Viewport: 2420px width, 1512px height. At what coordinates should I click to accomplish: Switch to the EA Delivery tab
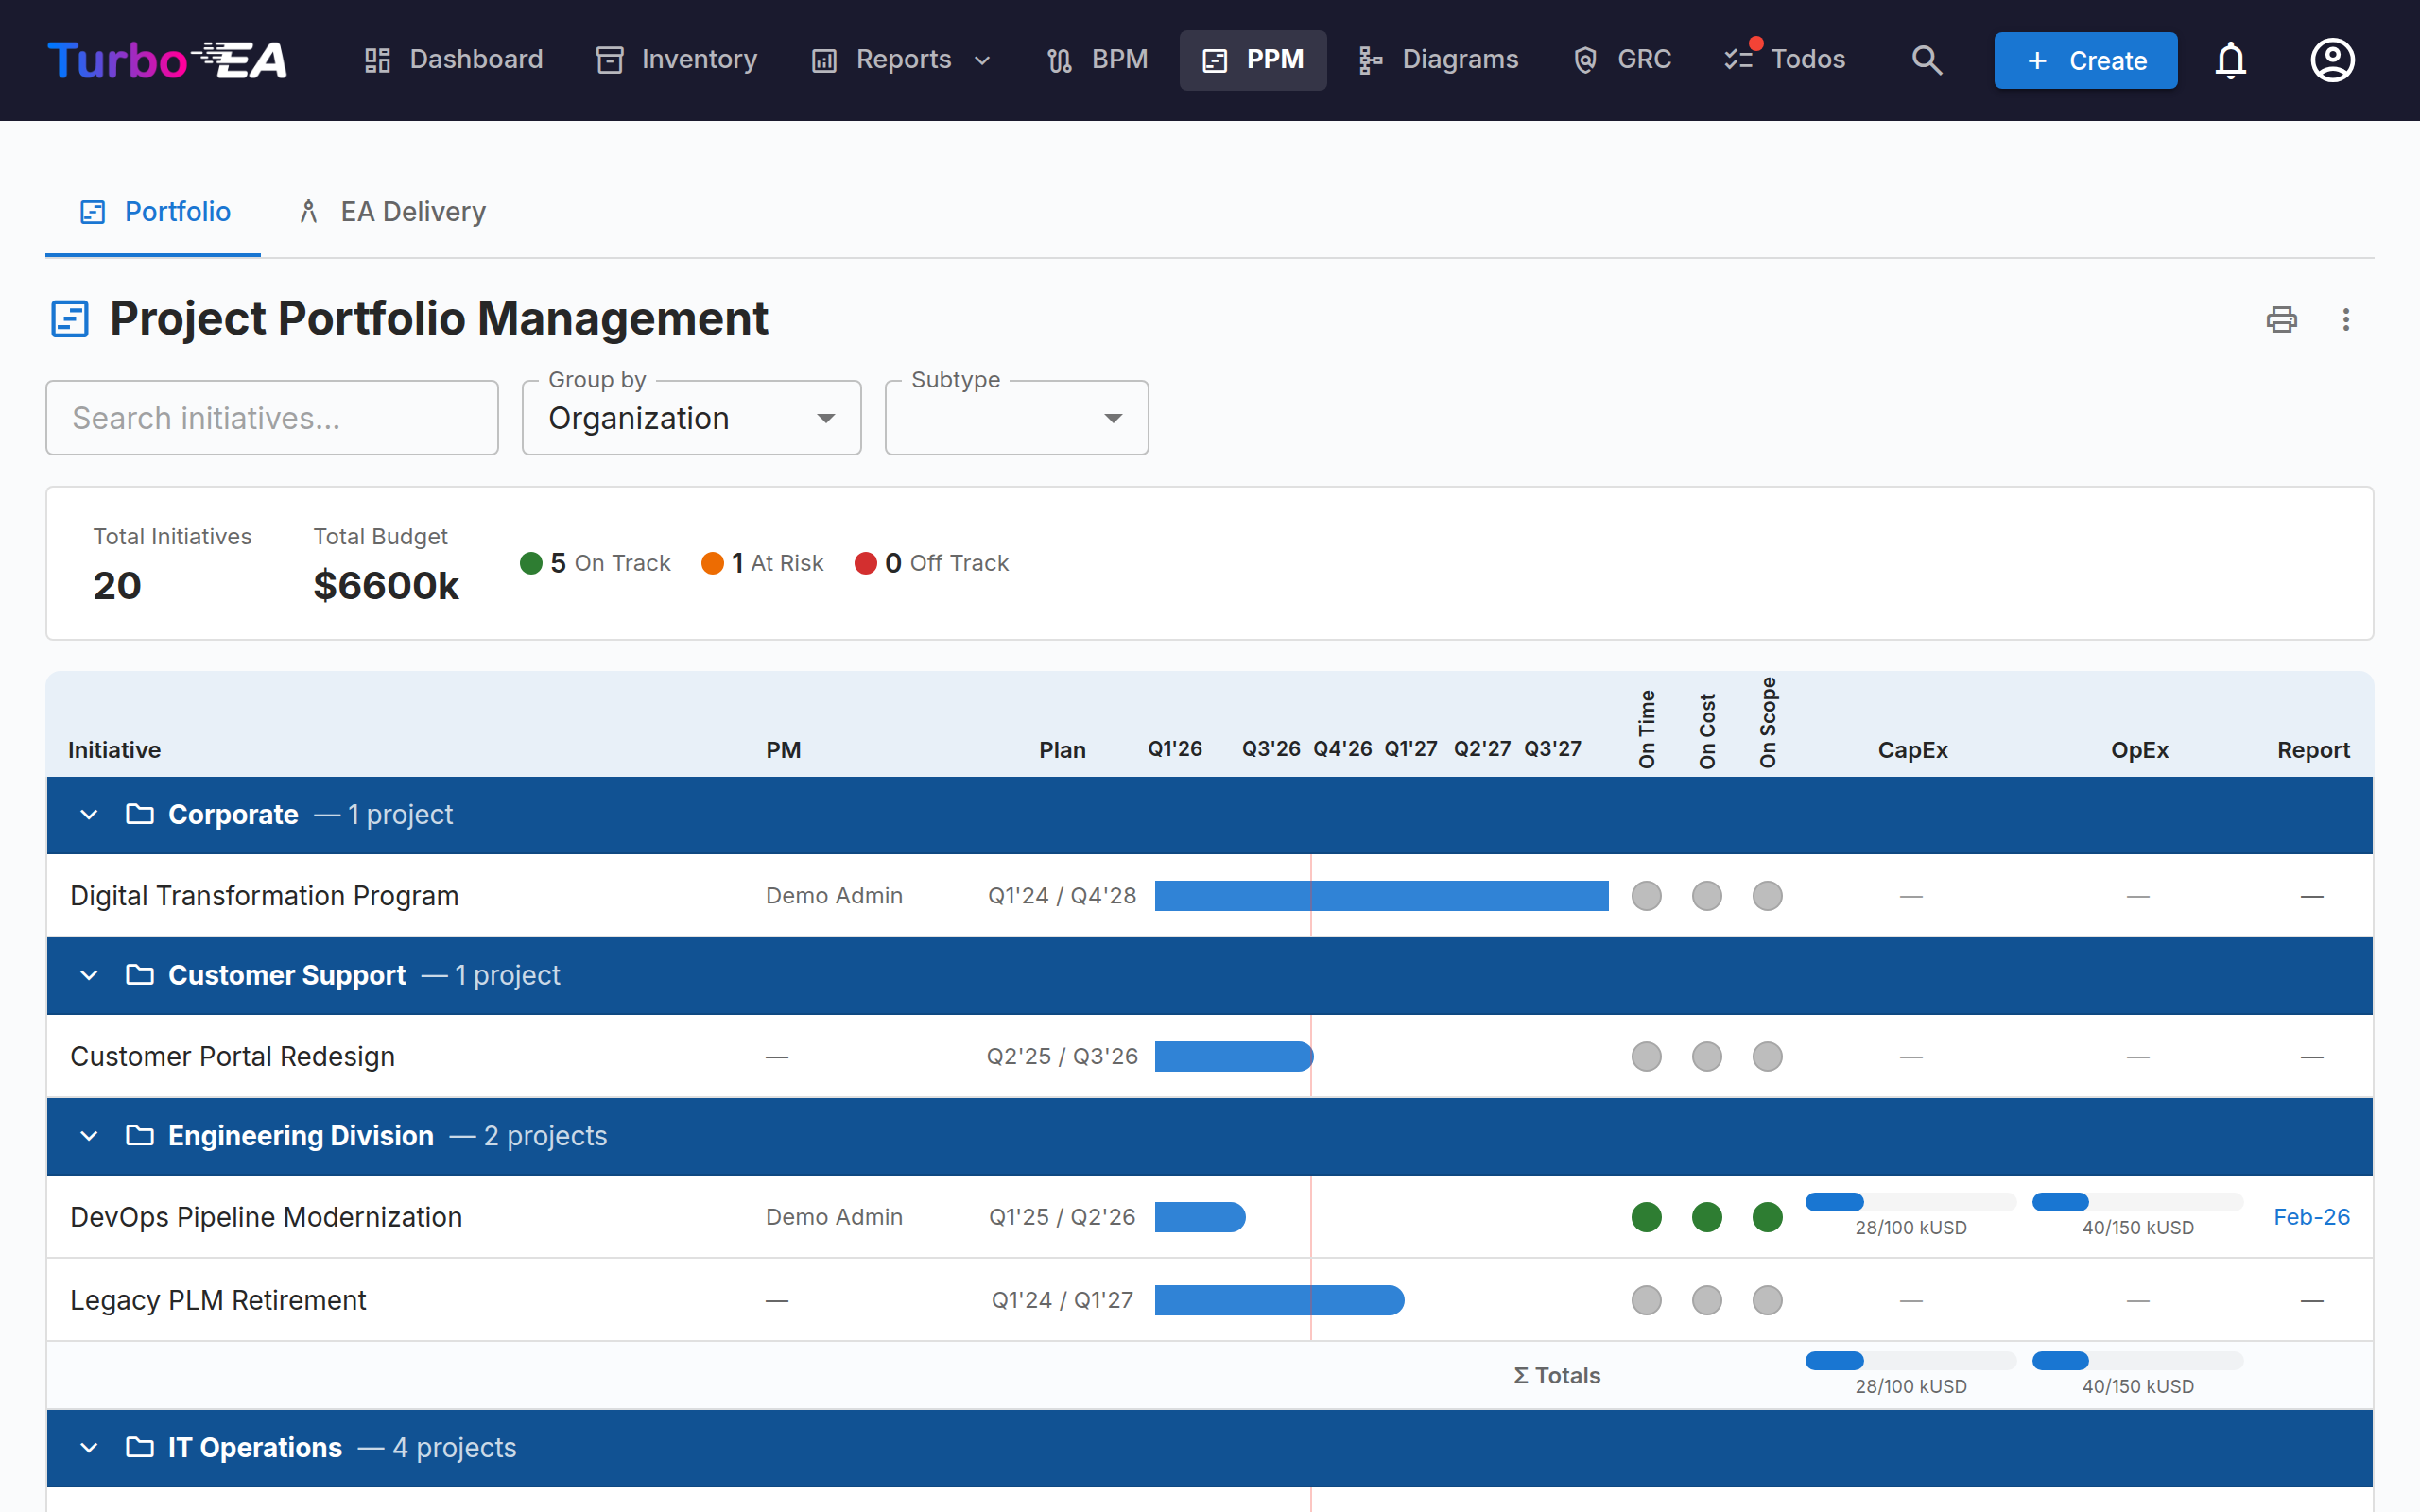point(391,212)
